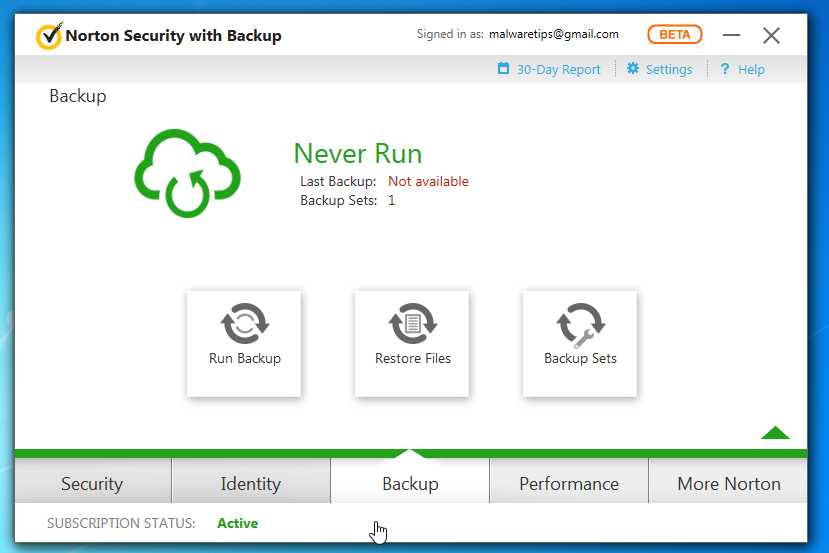Click the Norton checkmark logo
829x553 pixels.
(x=49, y=36)
